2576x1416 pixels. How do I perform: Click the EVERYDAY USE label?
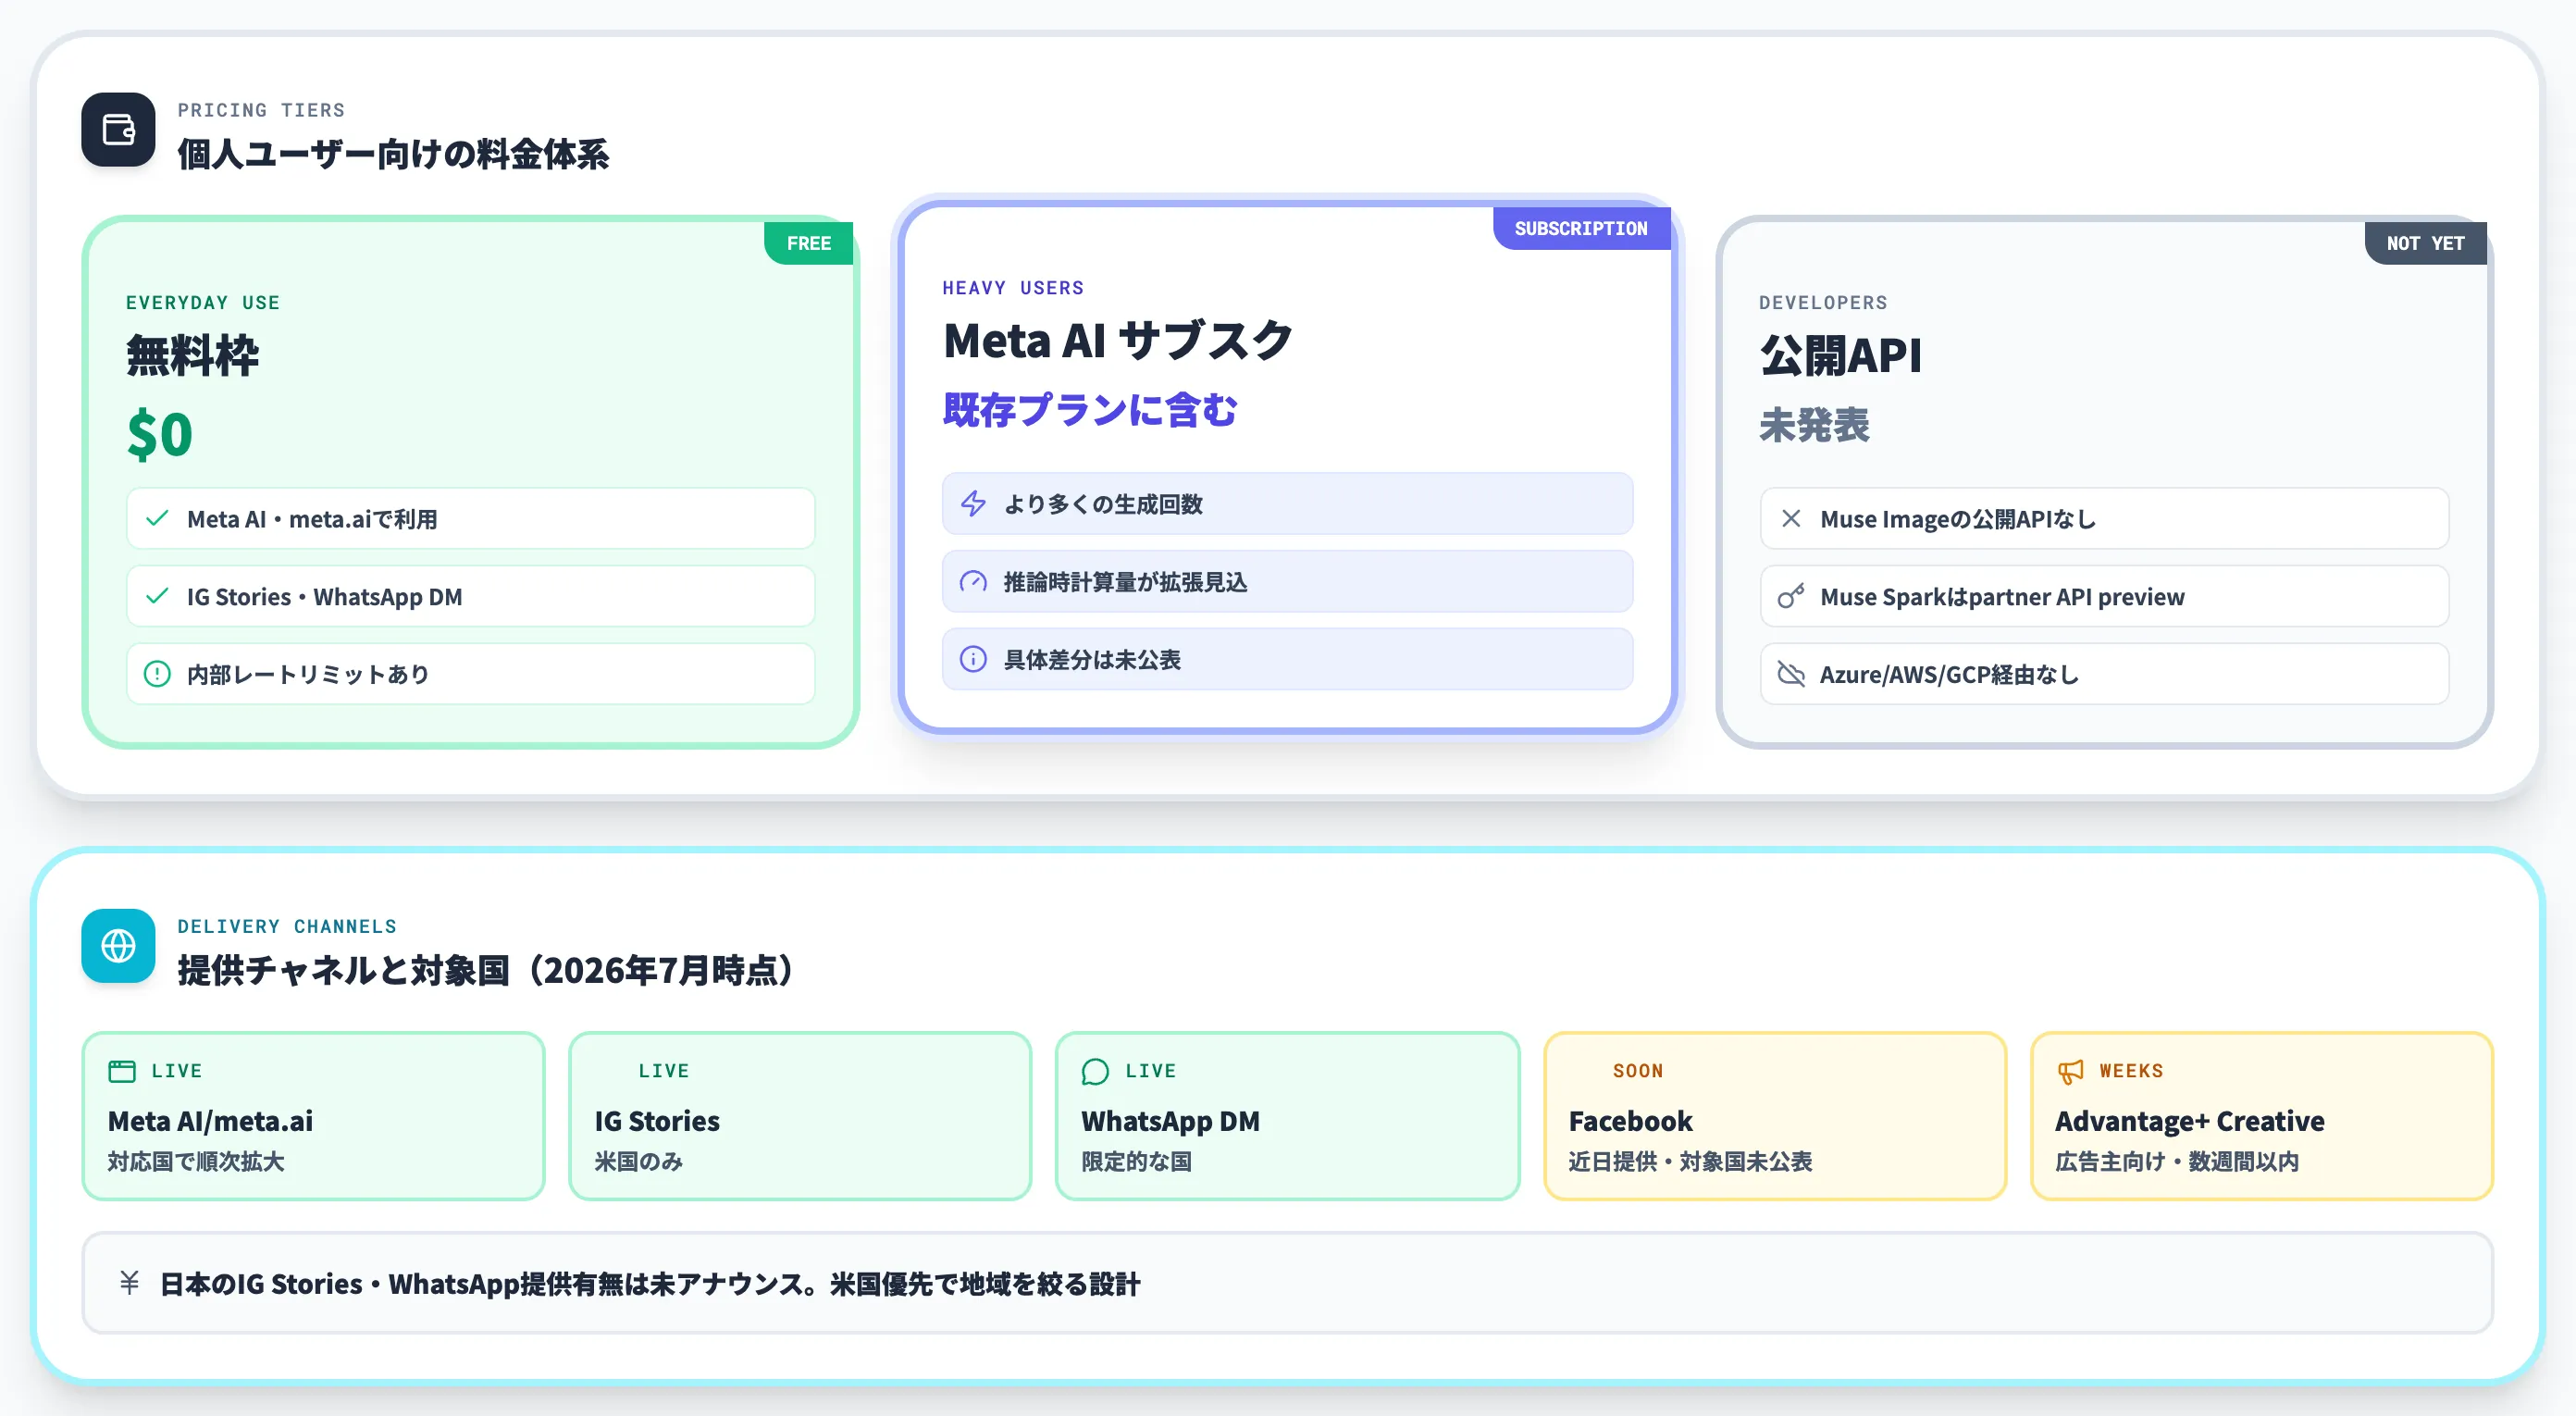[x=203, y=303]
